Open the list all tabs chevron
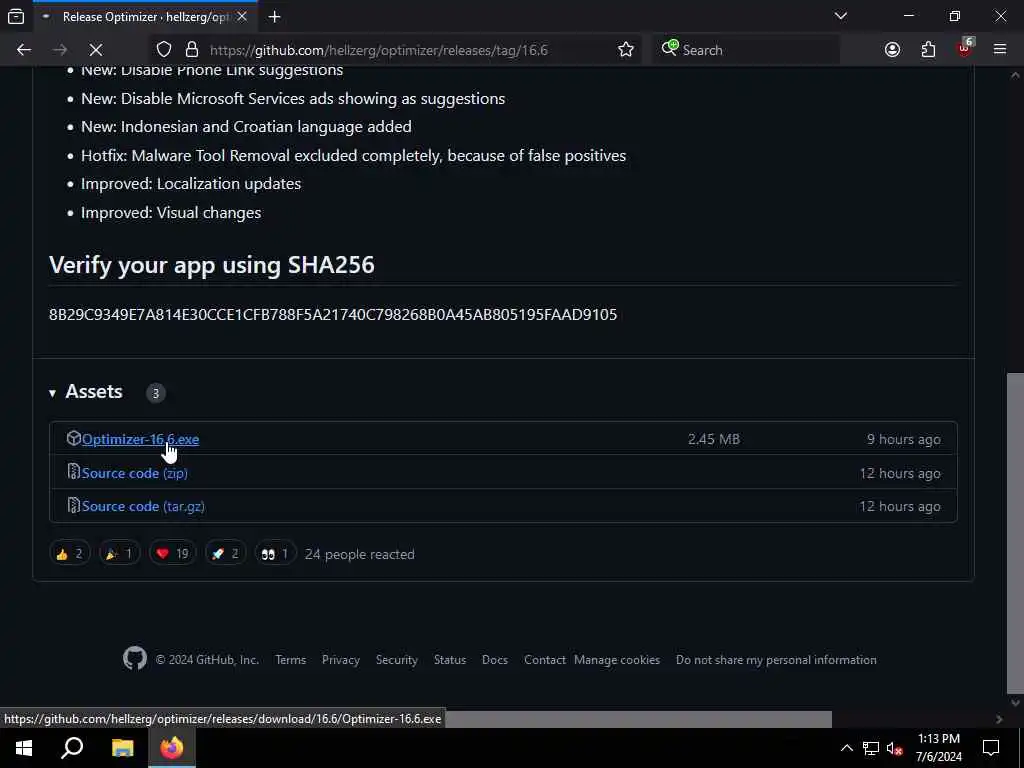The height and width of the screenshot is (768, 1024). pyautogui.click(x=841, y=16)
